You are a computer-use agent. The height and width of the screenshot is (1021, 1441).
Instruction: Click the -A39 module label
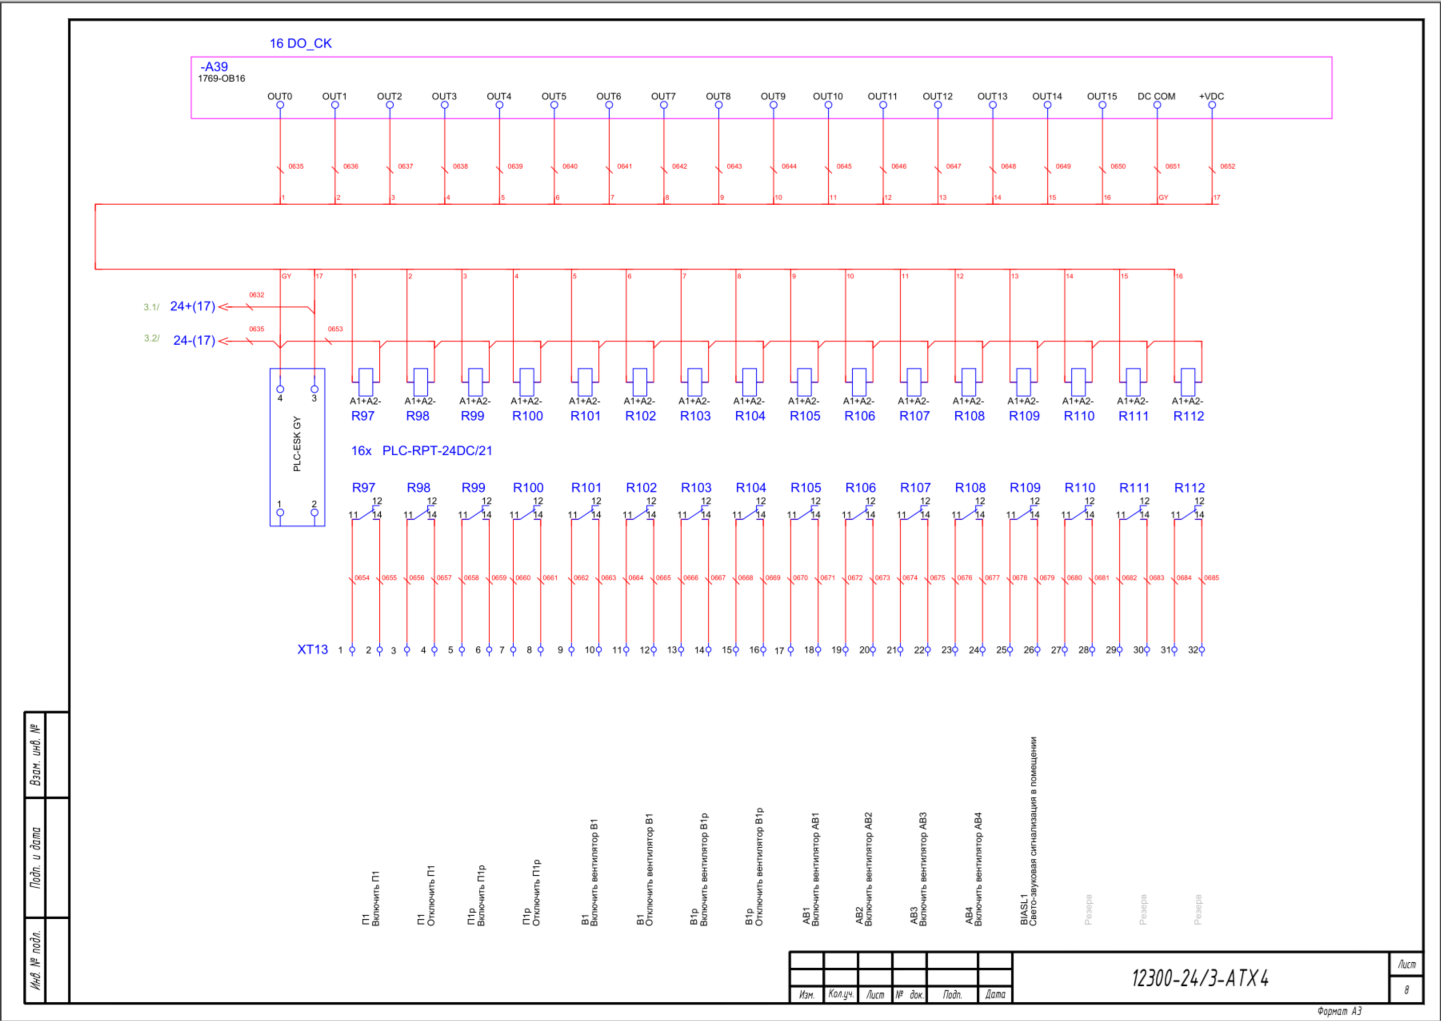pos(214,67)
